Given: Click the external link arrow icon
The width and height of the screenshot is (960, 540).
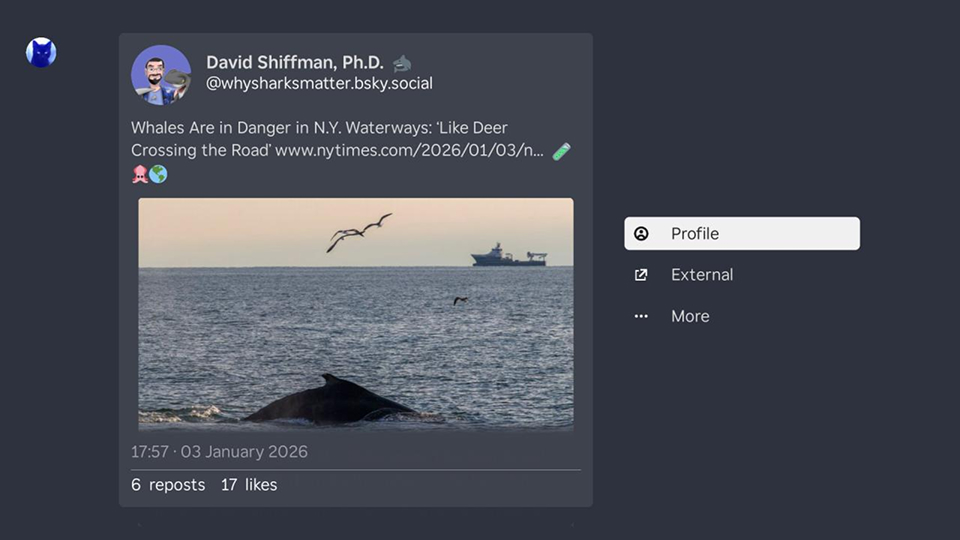Looking at the screenshot, I should click(x=641, y=275).
